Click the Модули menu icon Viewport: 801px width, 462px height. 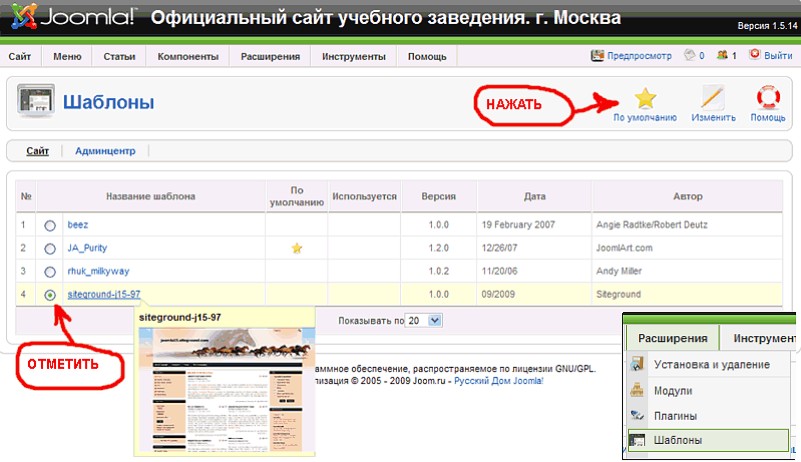pos(637,390)
